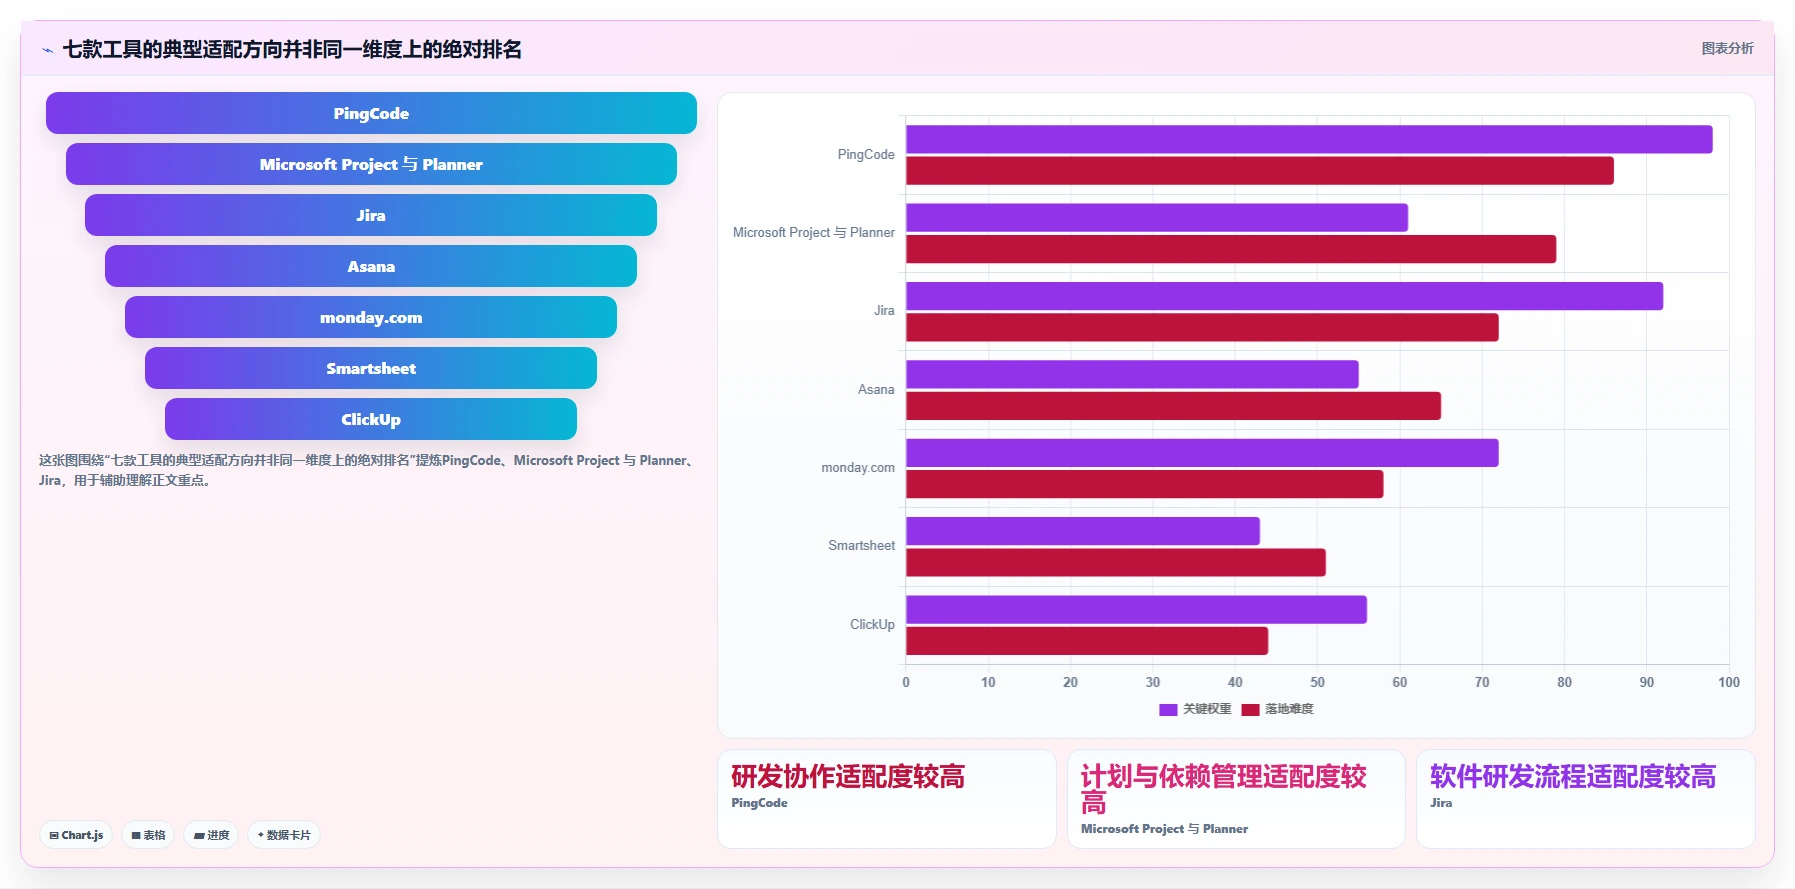The width and height of the screenshot is (1795, 889).
Task: Click Smartsheet red 落地难度 bar
Action: point(1116,563)
